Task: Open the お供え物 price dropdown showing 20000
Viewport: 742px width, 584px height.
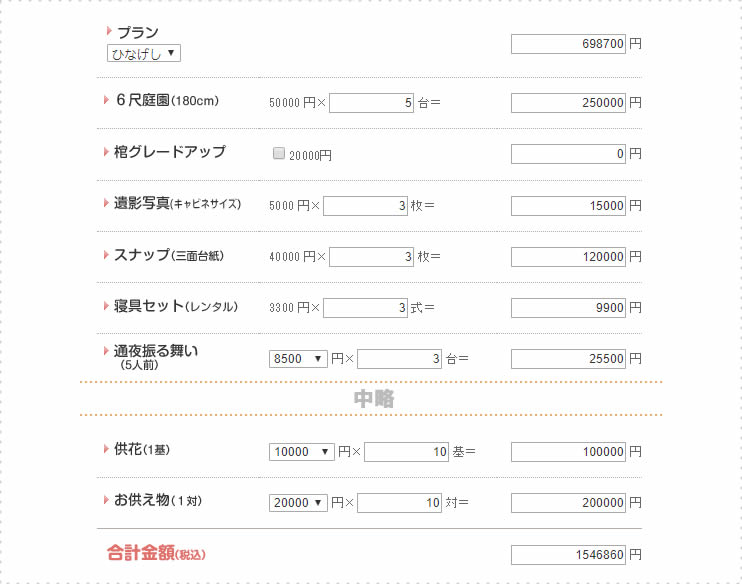Action: pos(298,503)
